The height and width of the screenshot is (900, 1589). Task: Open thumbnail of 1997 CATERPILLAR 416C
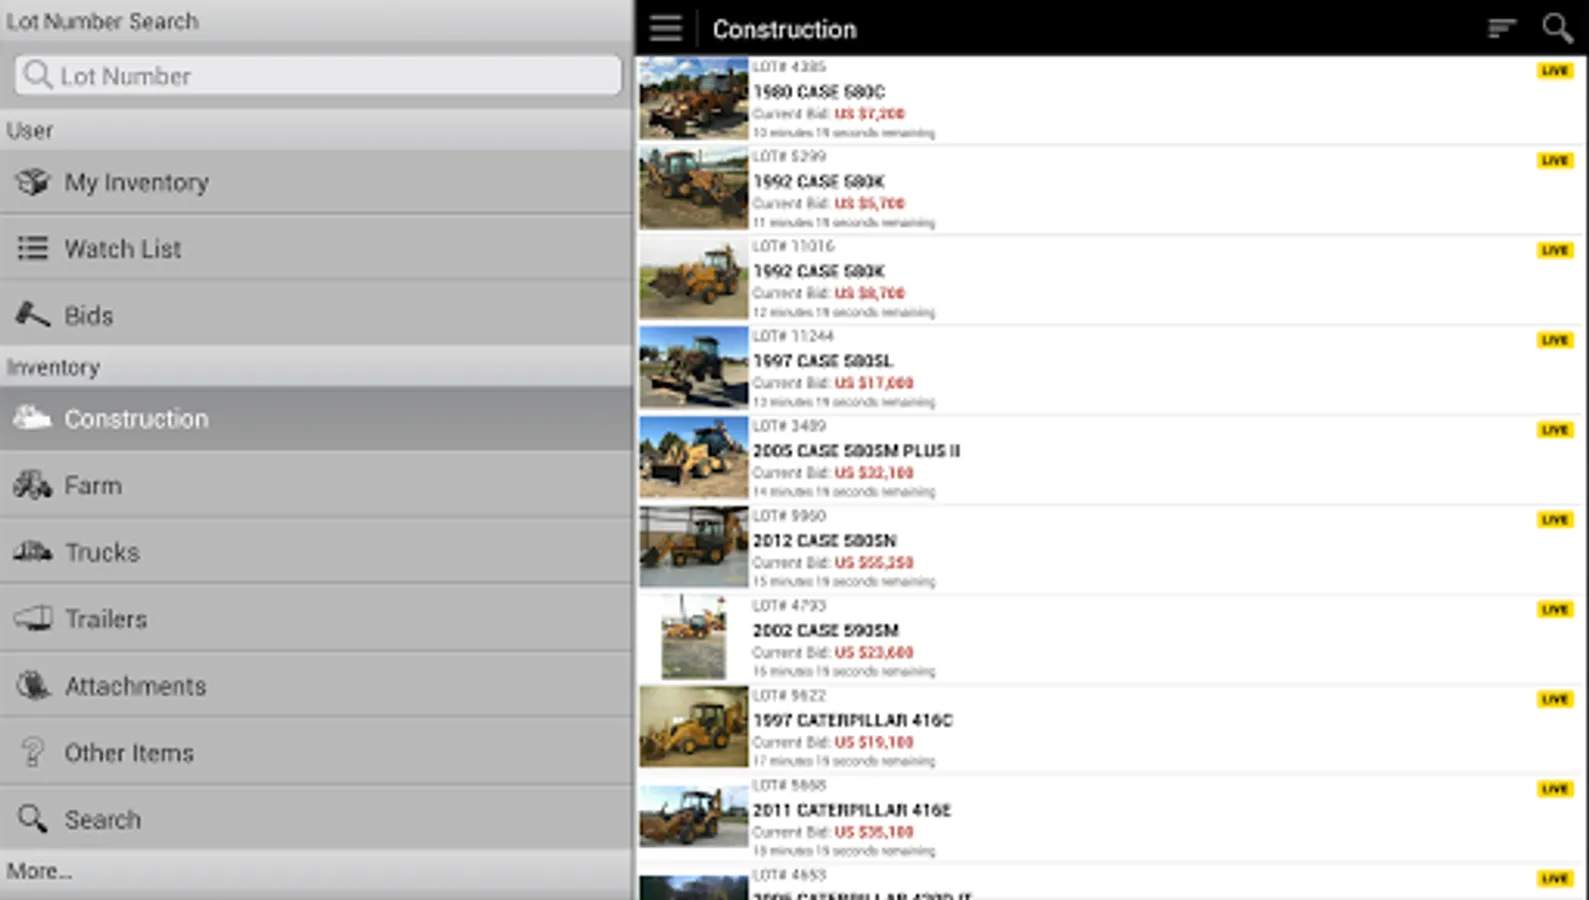pyautogui.click(x=694, y=727)
